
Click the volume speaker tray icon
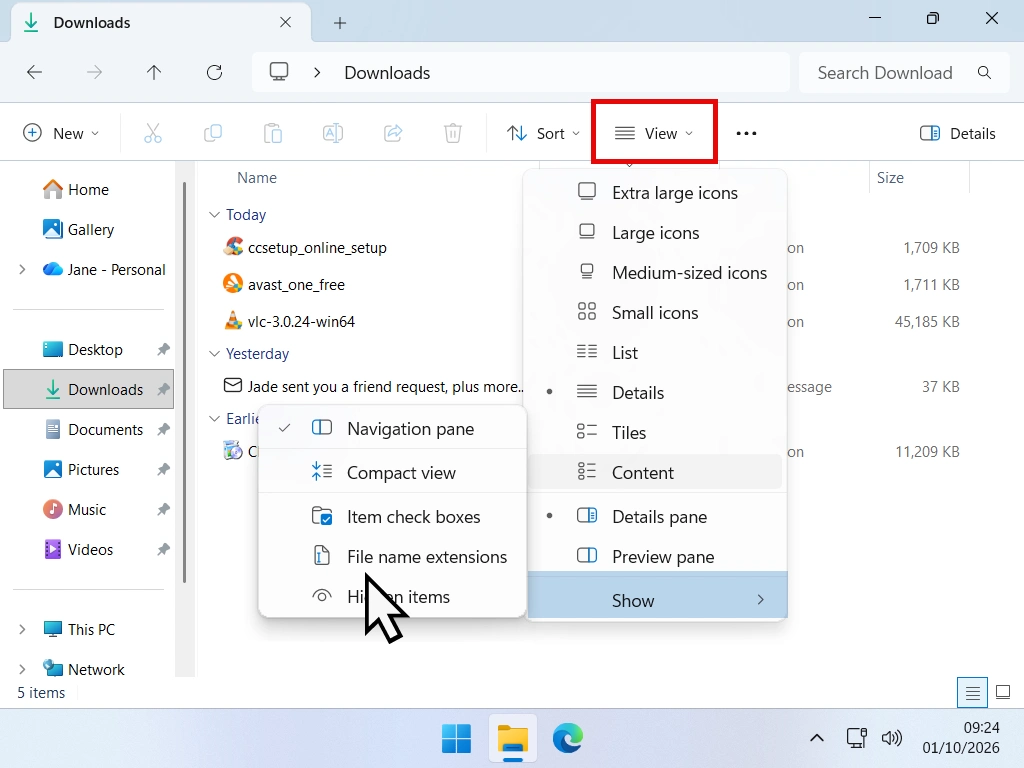(x=891, y=739)
